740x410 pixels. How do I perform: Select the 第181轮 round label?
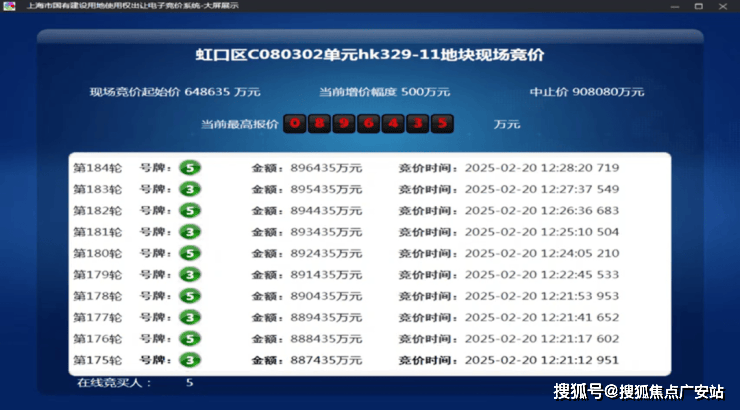pos(98,232)
